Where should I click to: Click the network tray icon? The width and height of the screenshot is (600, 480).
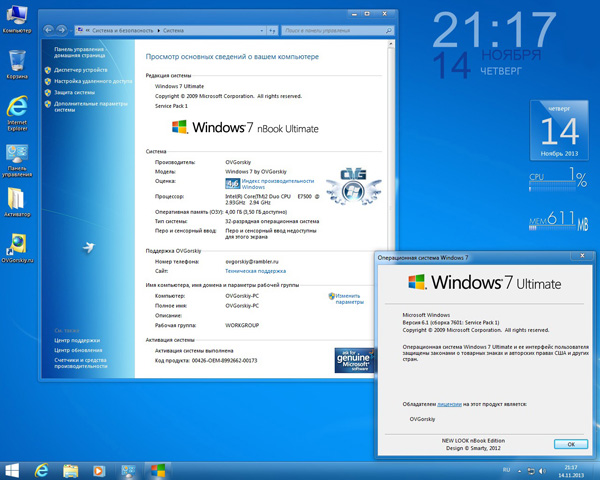coord(531,471)
